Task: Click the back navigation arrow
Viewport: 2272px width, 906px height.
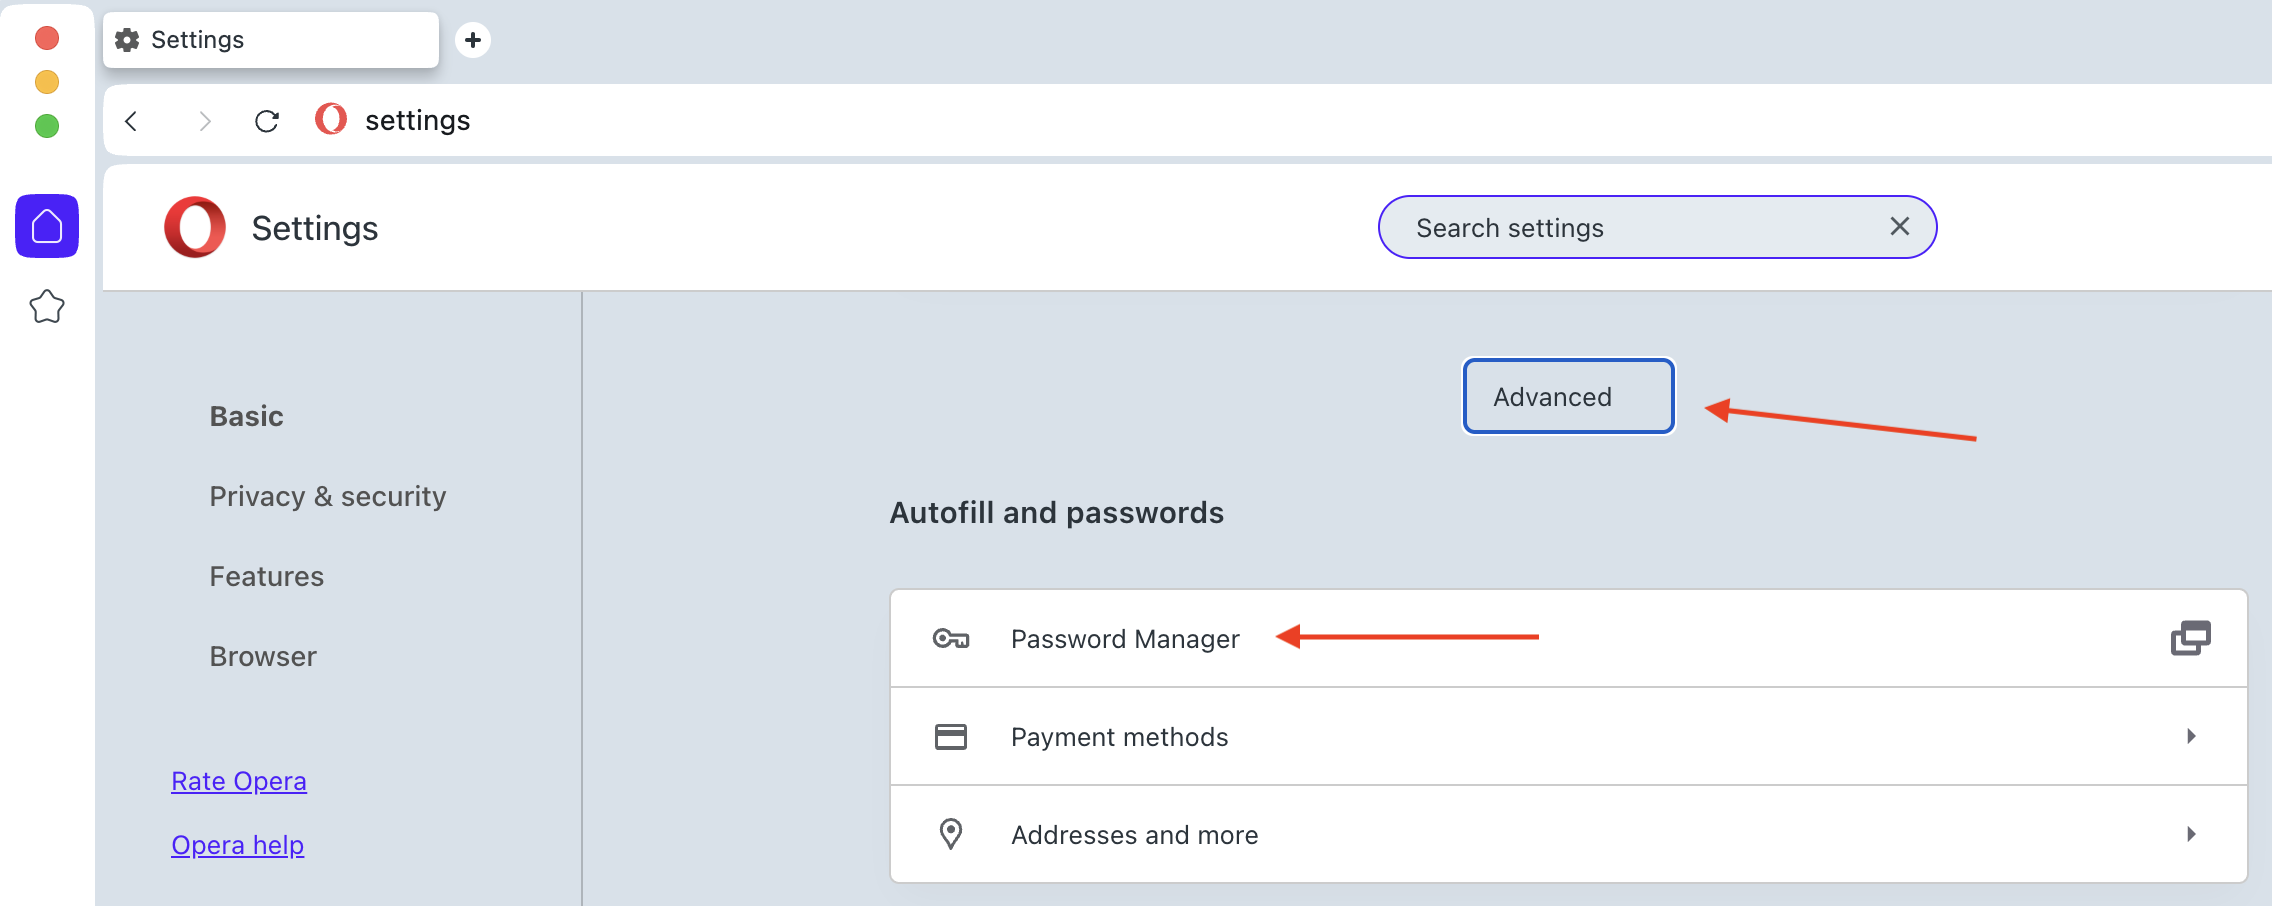Action: point(131,120)
